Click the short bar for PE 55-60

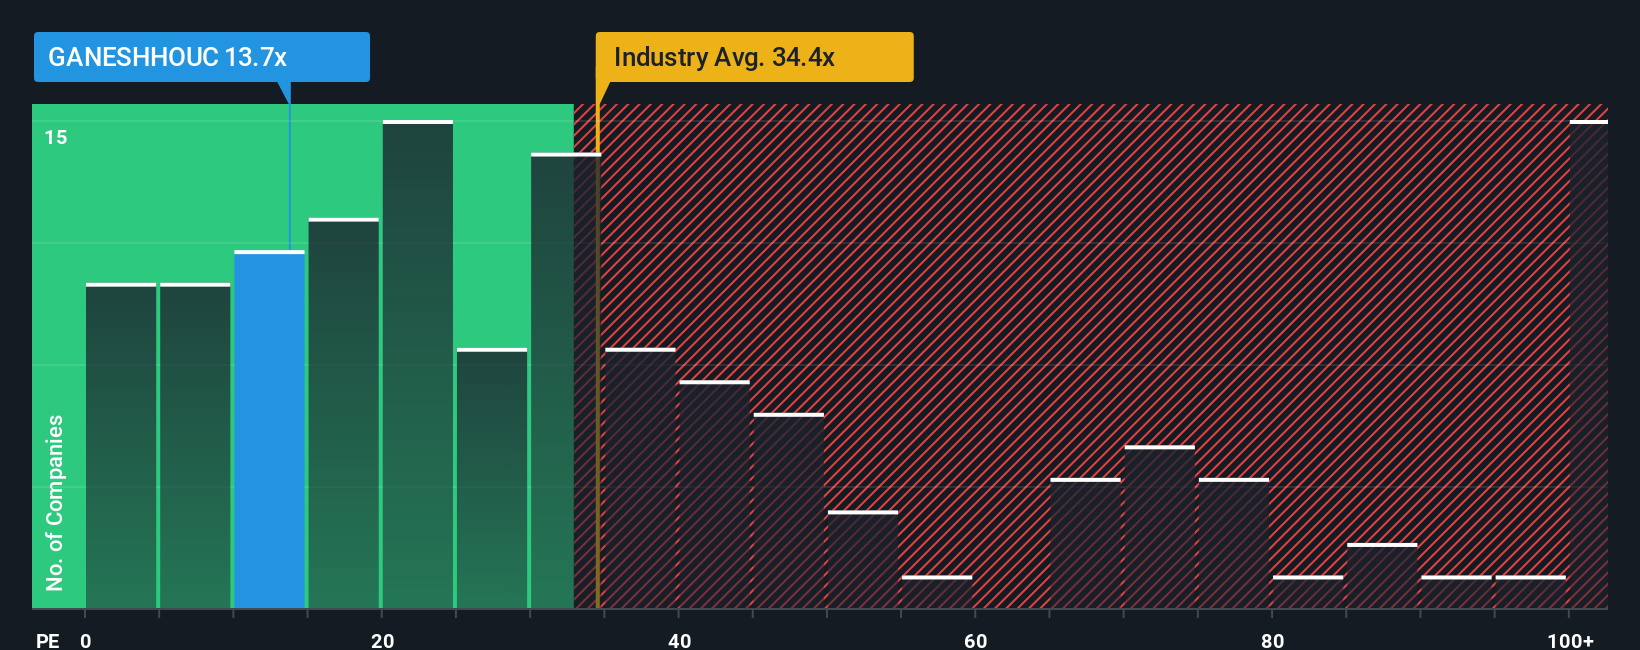click(x=937, y=592)
